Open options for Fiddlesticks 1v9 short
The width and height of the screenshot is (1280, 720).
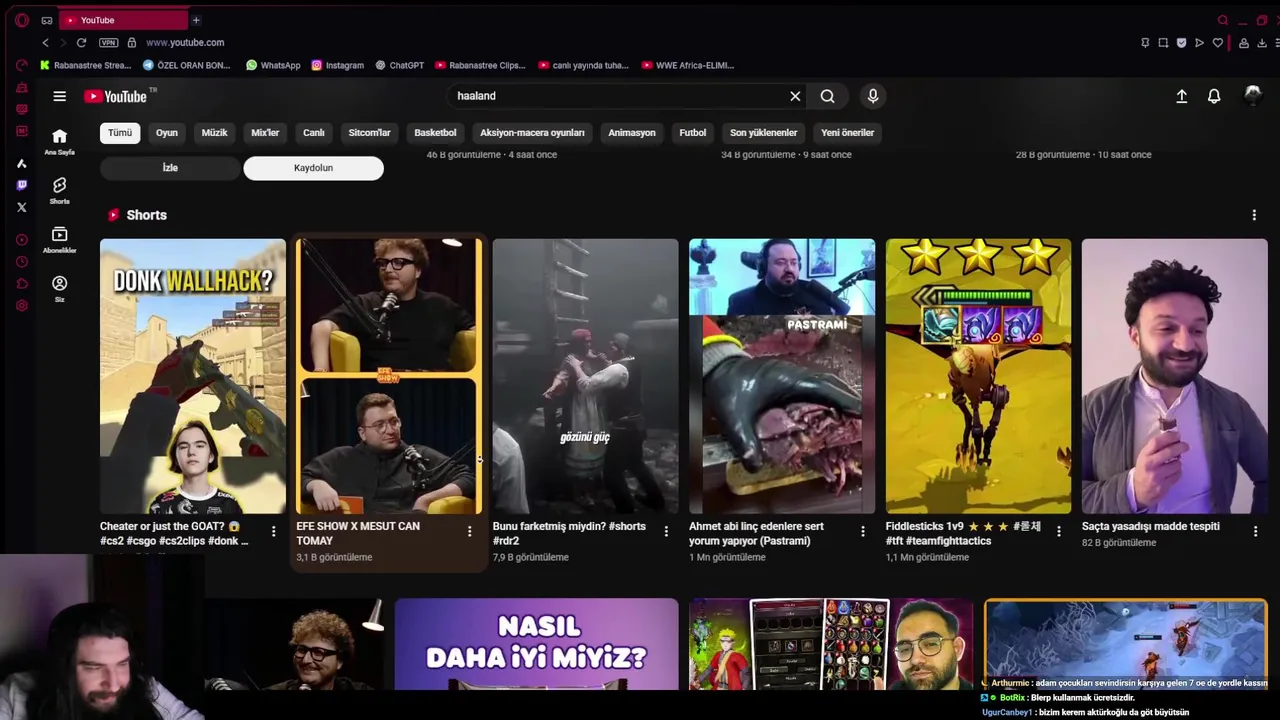click(x=1059, y=532)
